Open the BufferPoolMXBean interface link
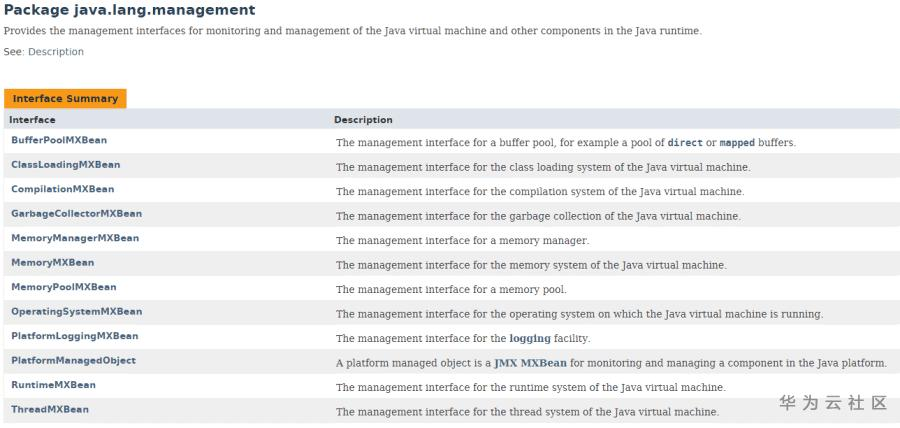 [x=59, y=140]
